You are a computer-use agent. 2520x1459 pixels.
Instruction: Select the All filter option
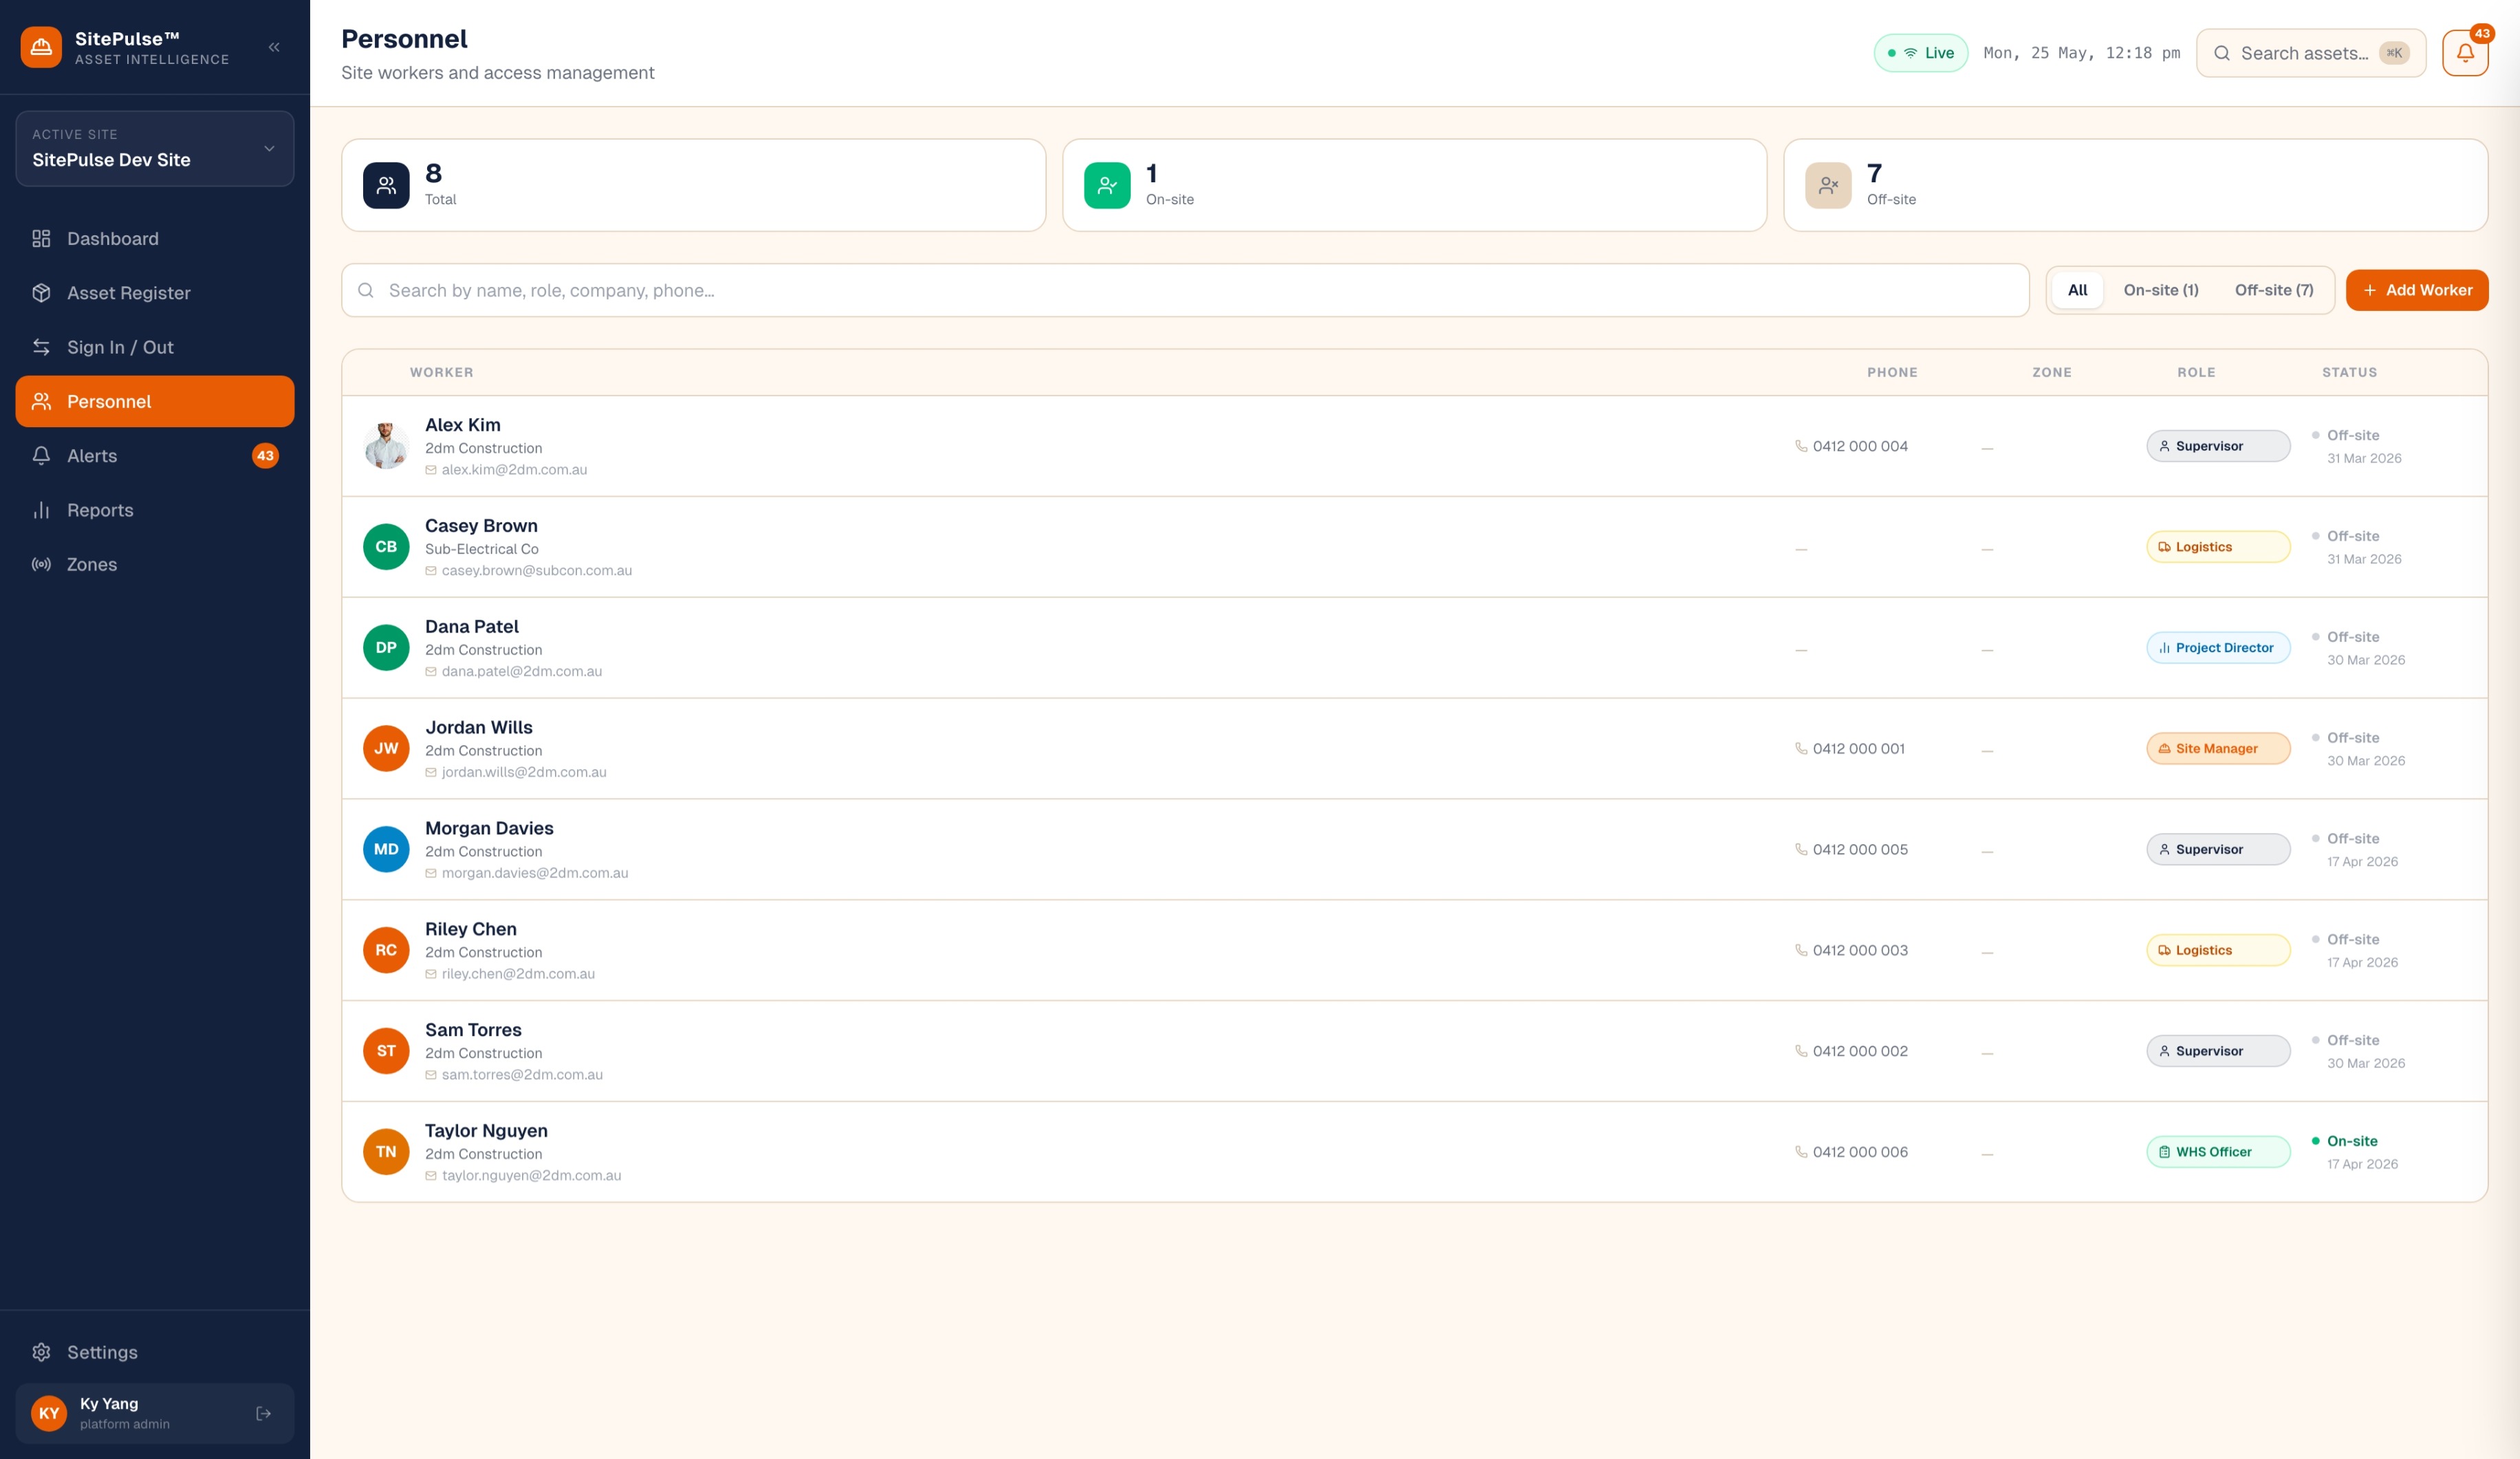pos(2077,290)
